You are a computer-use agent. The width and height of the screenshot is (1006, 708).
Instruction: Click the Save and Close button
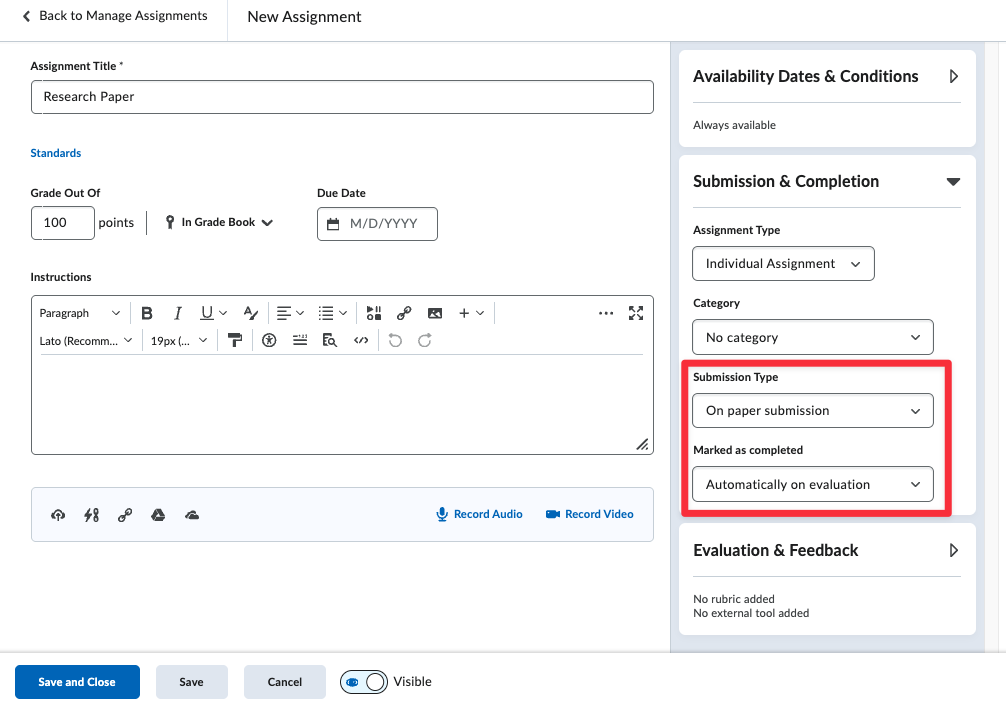click(77, 682)
